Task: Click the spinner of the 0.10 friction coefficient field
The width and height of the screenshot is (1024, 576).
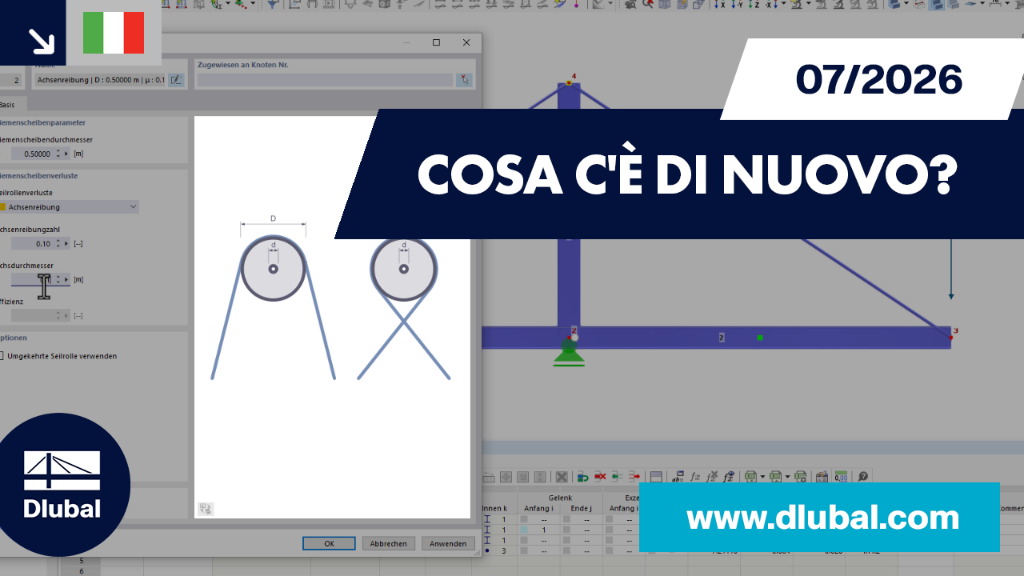Action: (58, 244)
